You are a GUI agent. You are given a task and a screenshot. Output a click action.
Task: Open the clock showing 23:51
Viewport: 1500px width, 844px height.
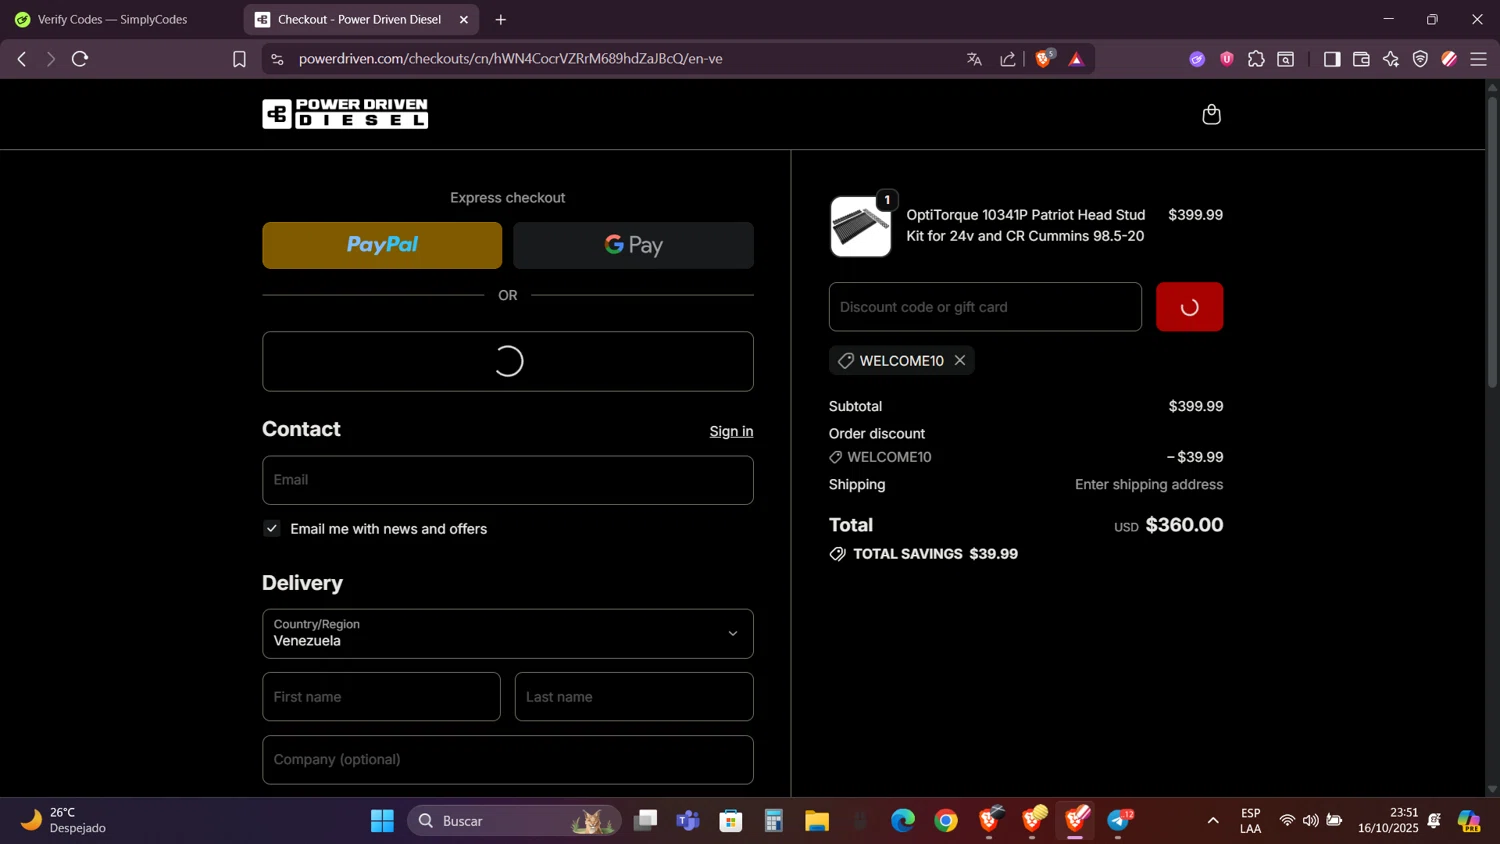click(1388, 820)
